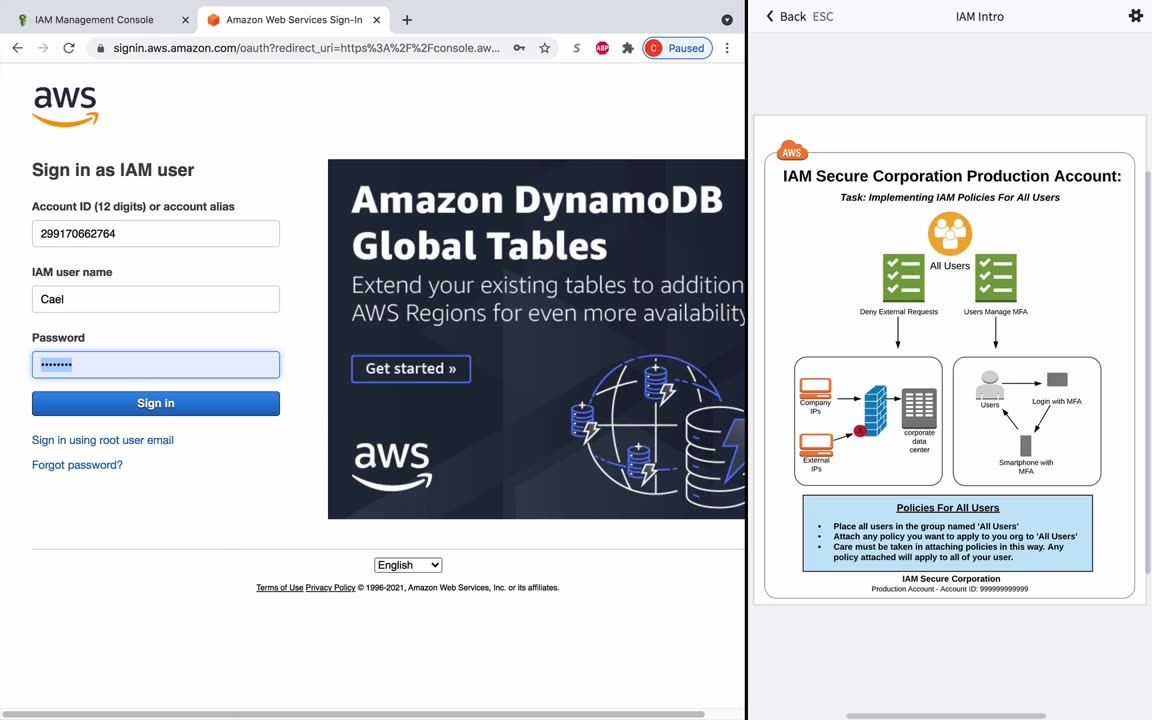Open the Extensions puzzle-piece menu
Screen dimensions: 1152x720
pos(627,48)
